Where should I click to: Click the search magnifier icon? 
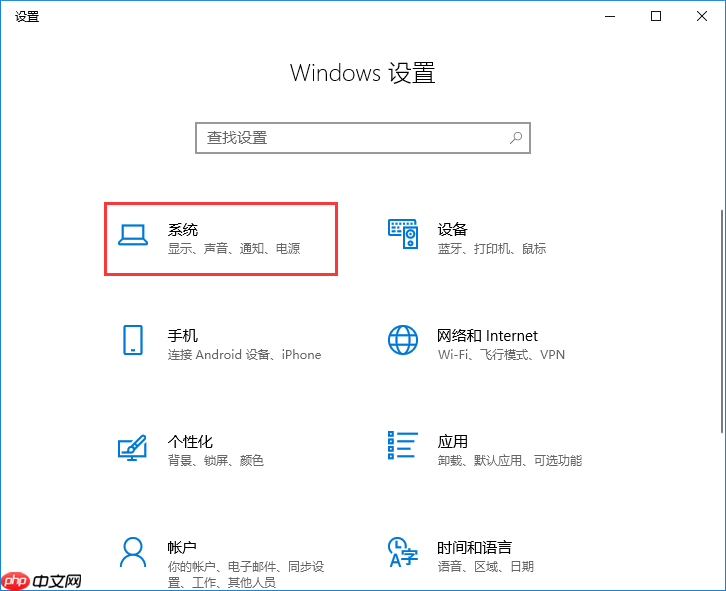[516, 138]
